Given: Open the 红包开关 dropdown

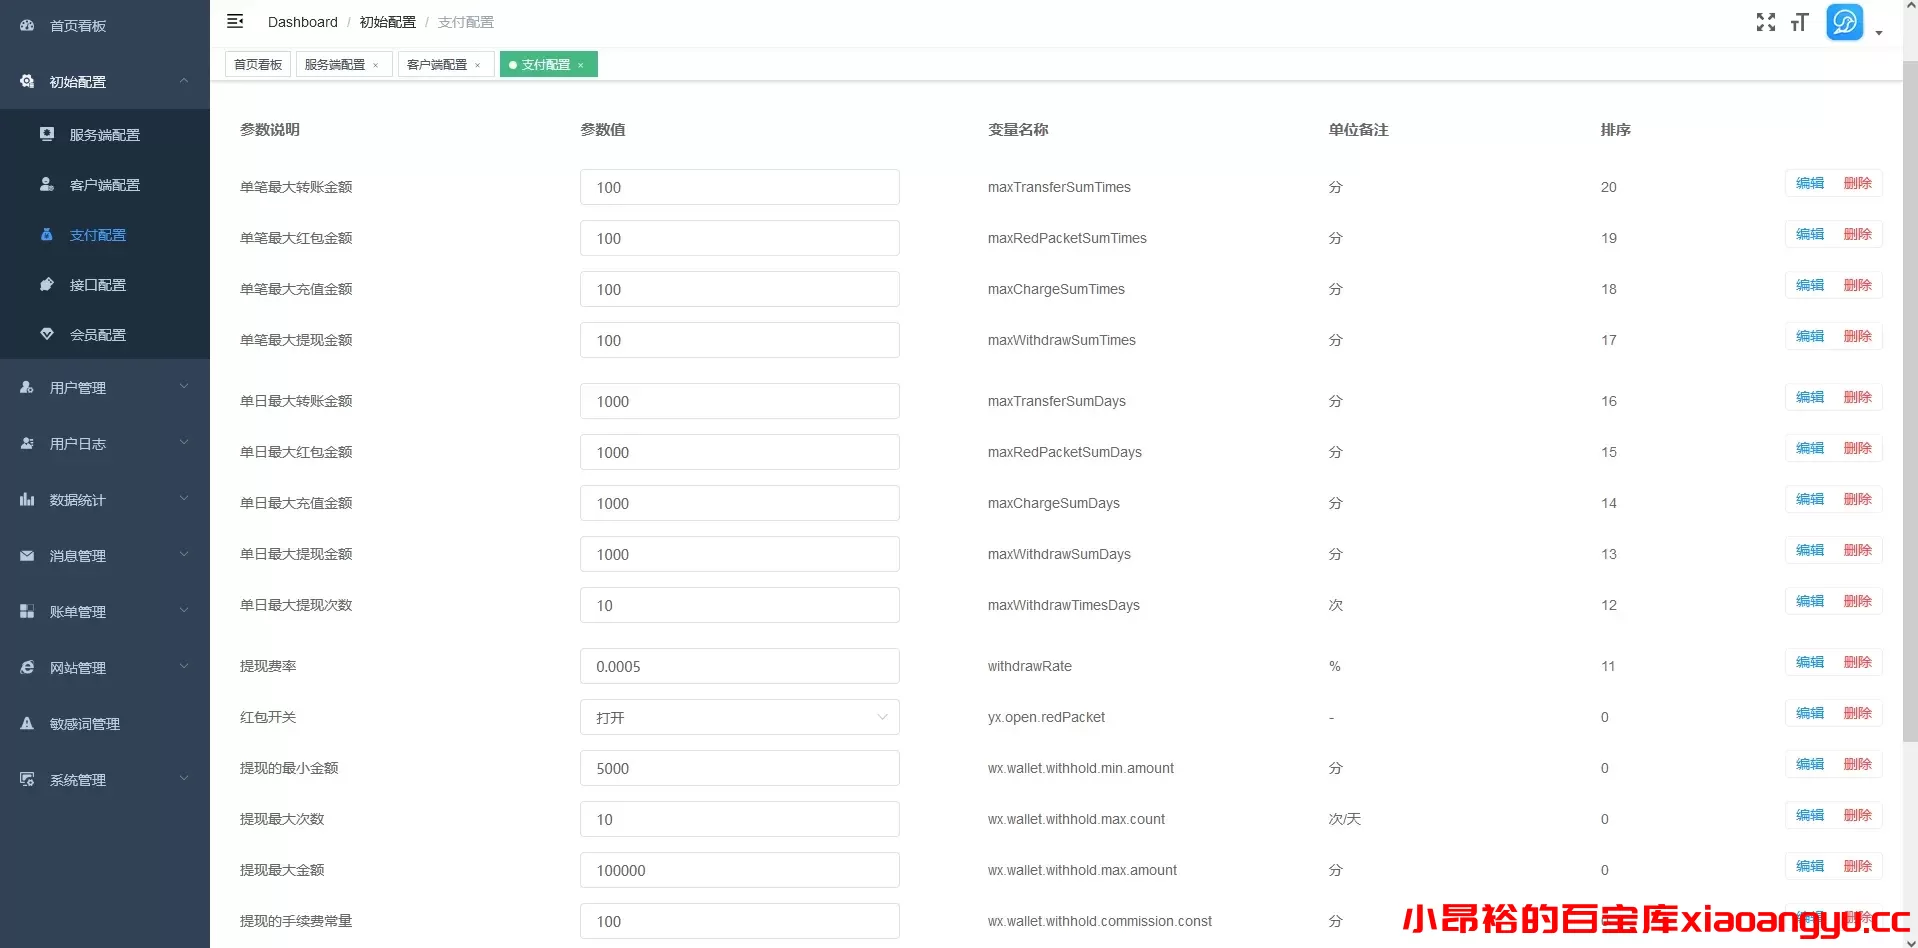Looking at the screenshot, I should point(739,717).
